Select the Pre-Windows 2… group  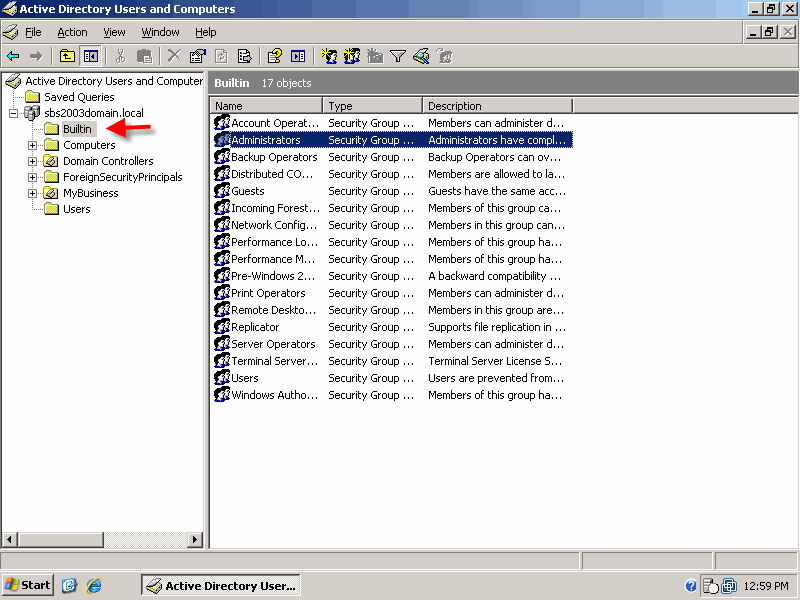273,276
